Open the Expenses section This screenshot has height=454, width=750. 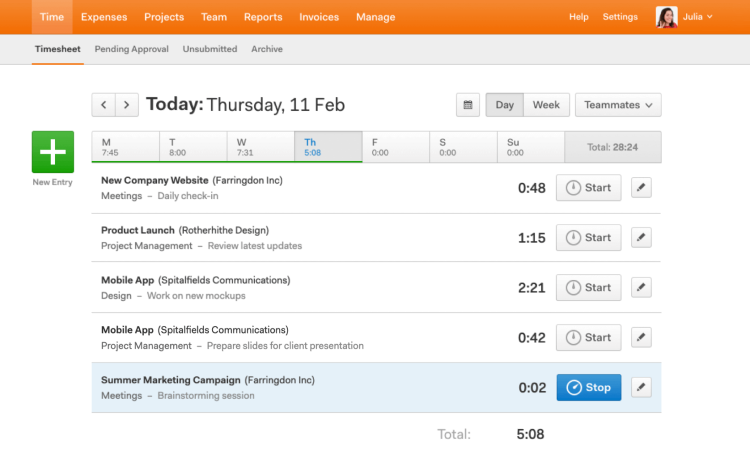point(104,17)
